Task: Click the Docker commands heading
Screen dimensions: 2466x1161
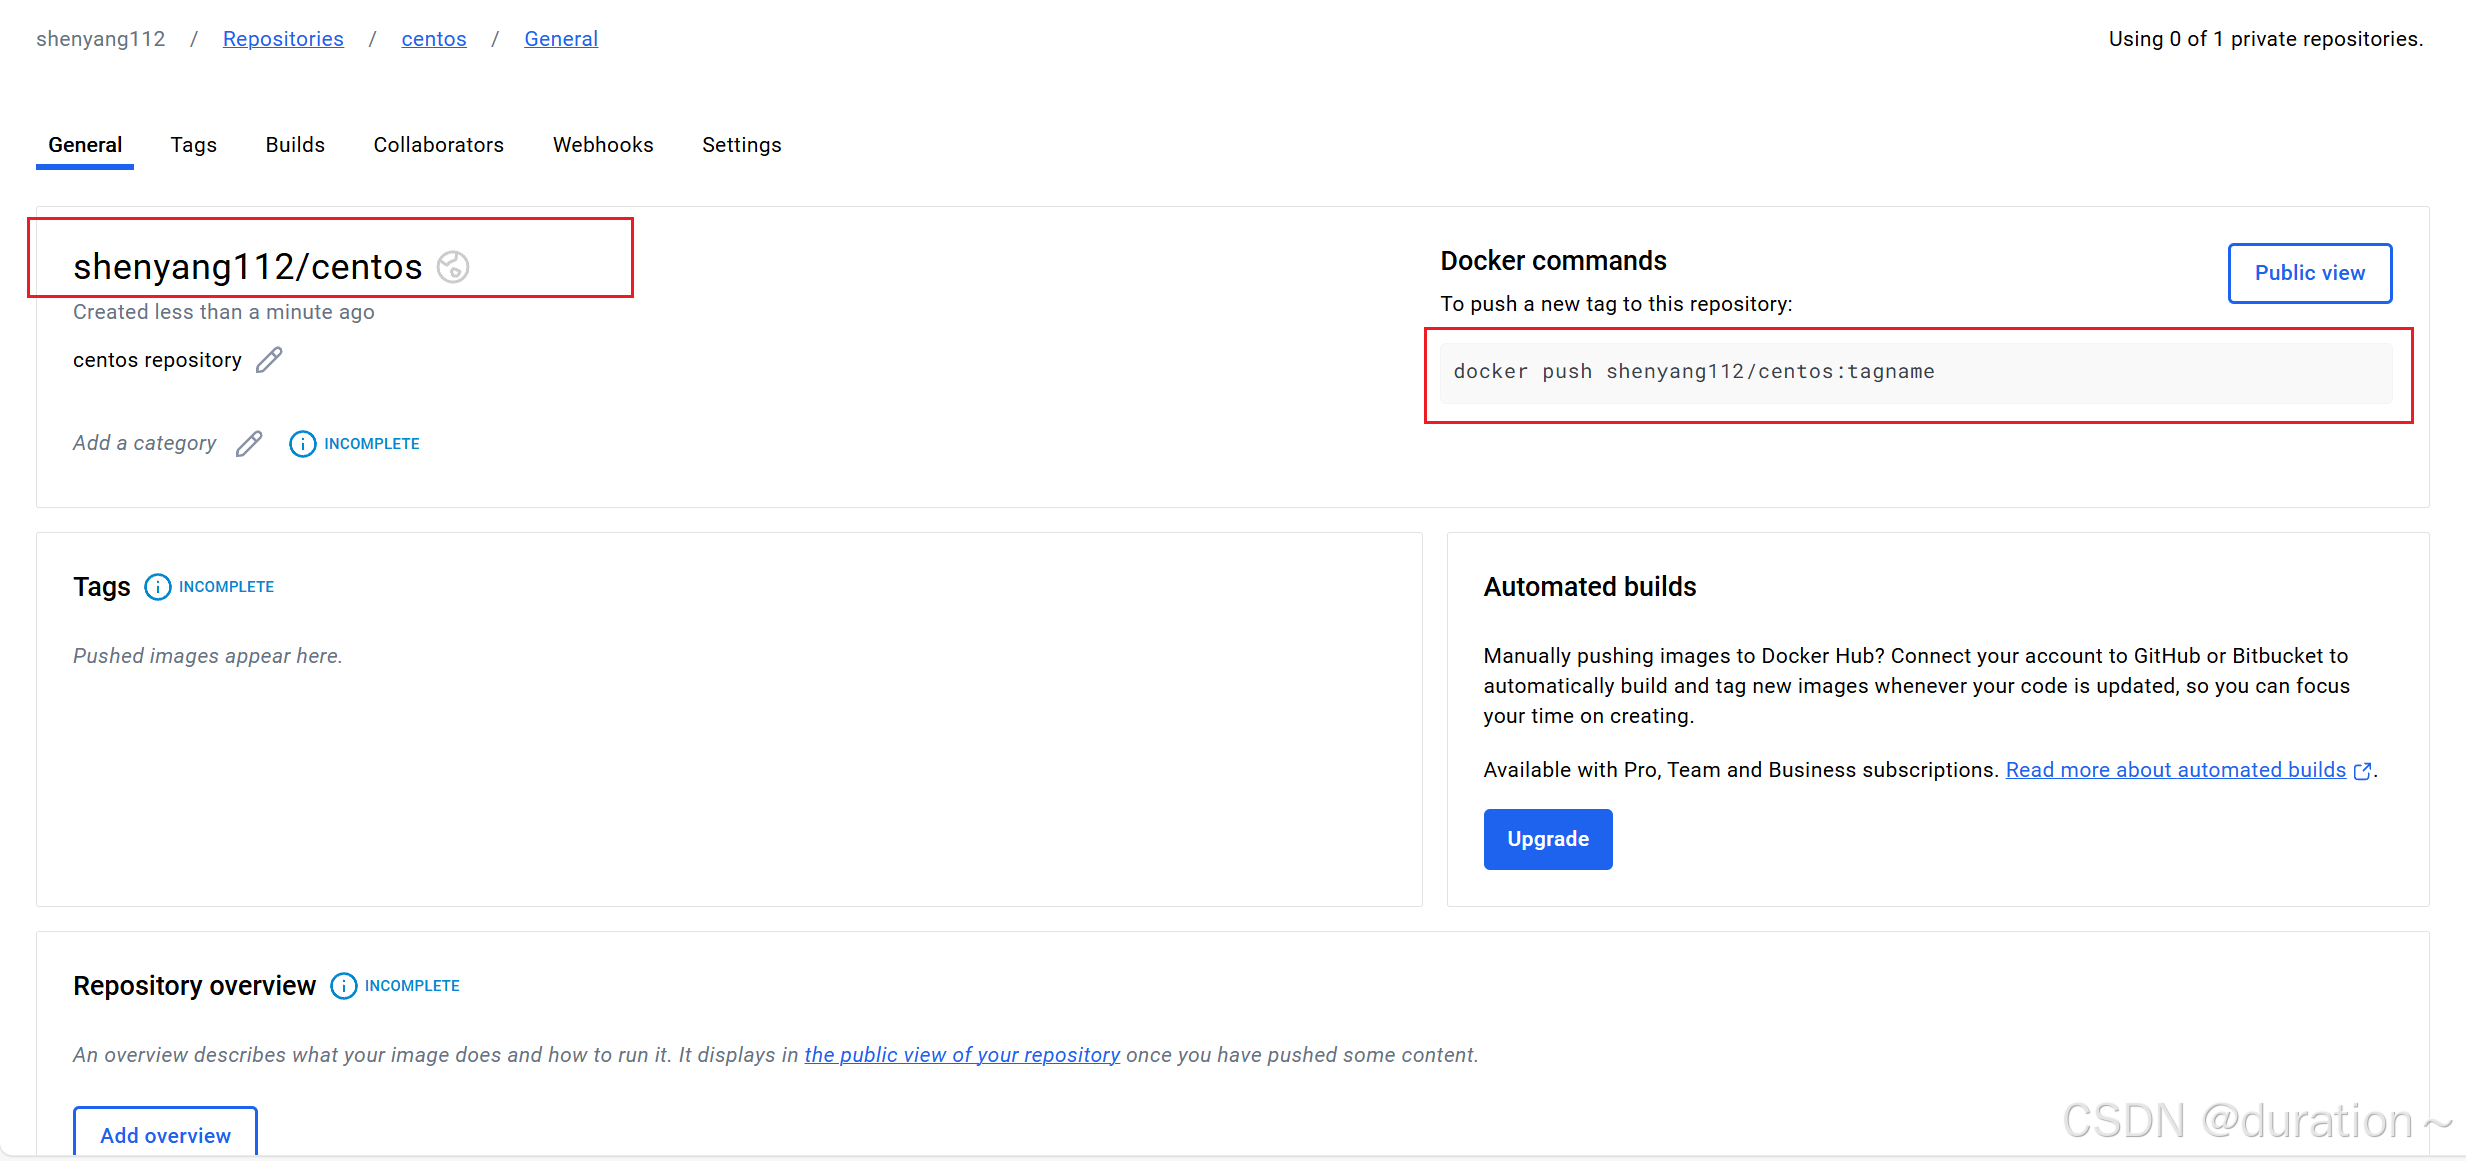Action: point(1553,261)
